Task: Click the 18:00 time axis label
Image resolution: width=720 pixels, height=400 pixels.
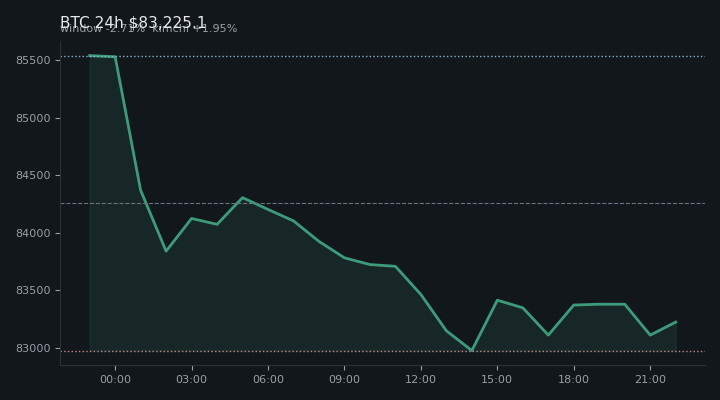Action: pos(574,379)
